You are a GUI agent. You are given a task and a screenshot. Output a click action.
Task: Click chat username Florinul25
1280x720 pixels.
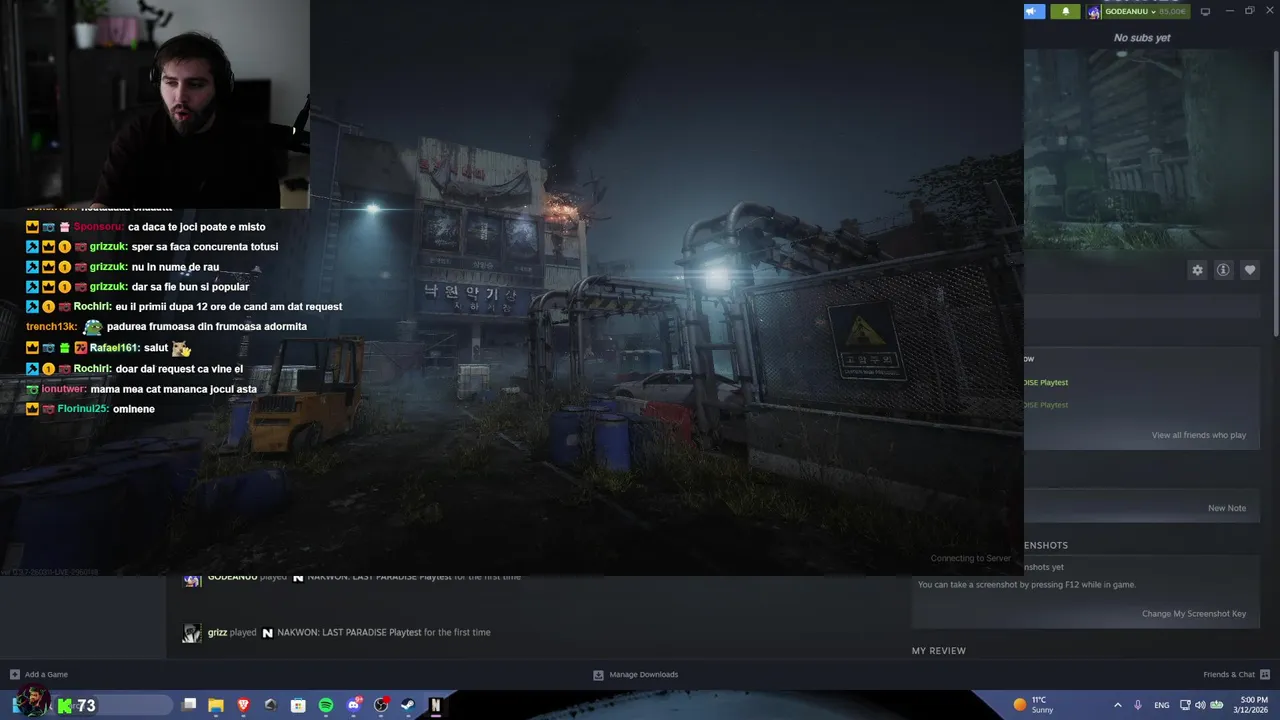pyautogui.click(x=82, y=409)
